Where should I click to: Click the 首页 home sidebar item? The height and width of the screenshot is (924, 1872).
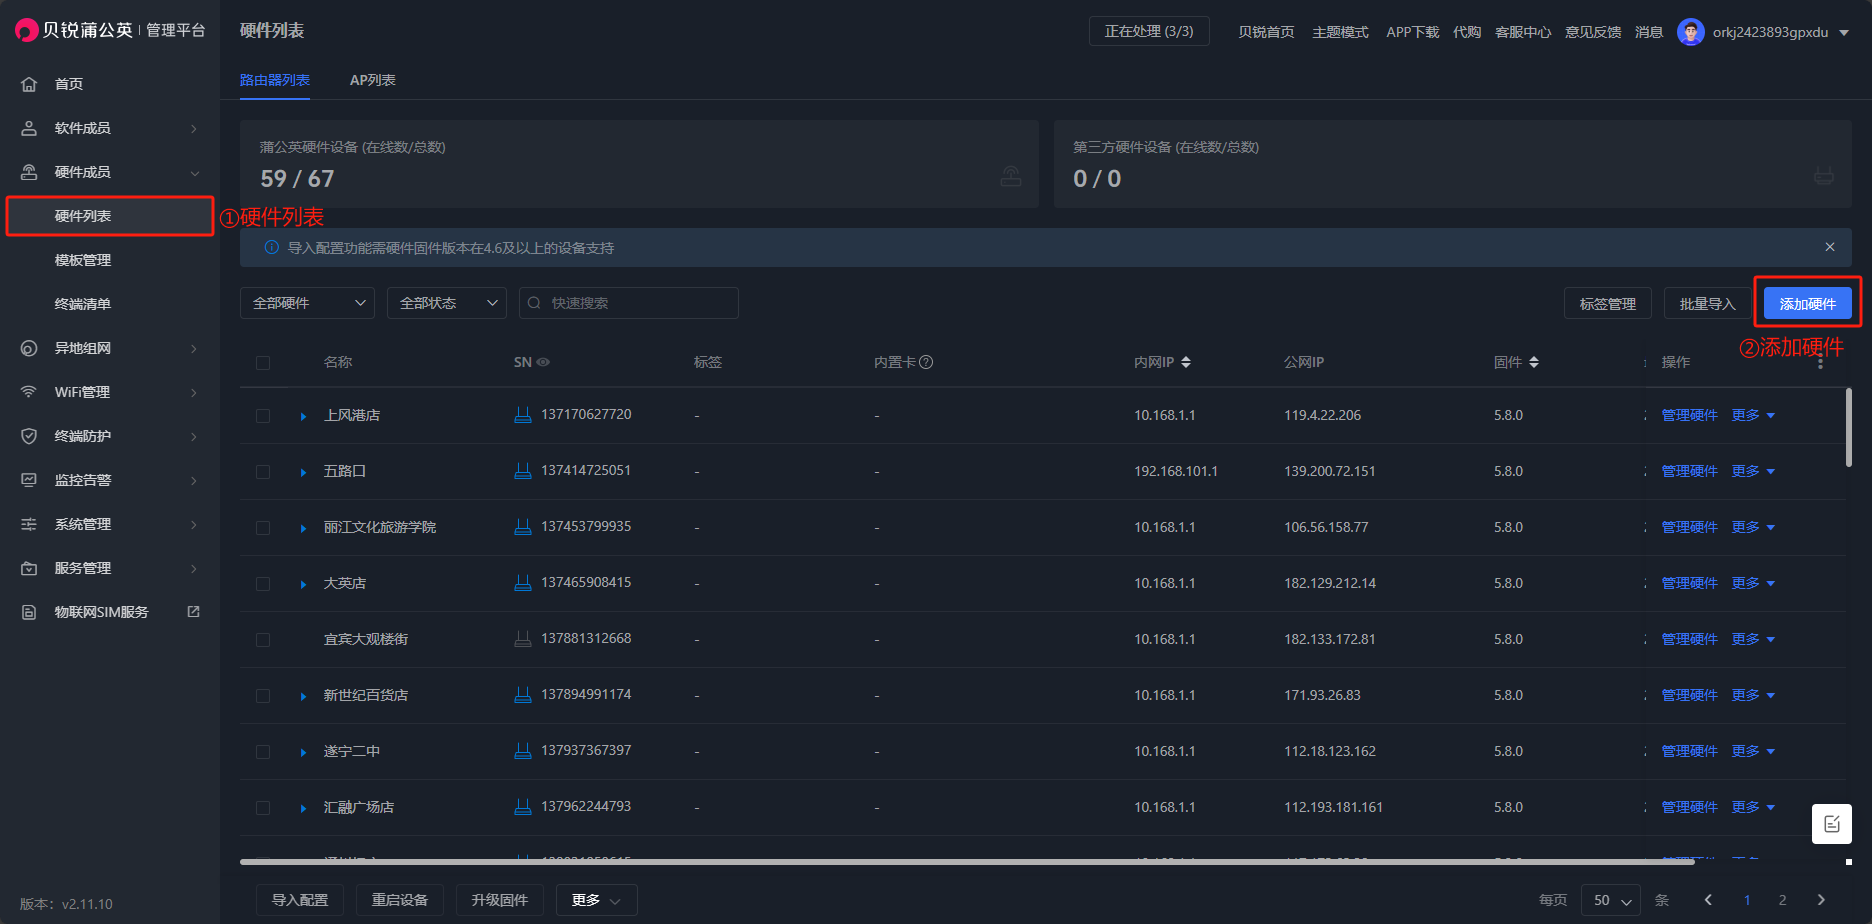pyautogui.click(x=69, y=84)
